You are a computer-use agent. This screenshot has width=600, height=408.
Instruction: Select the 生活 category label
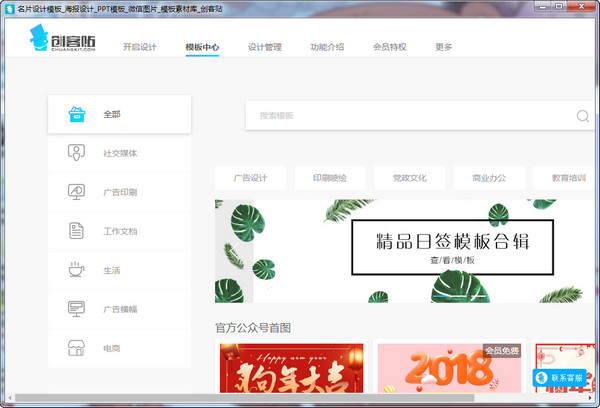coord(112,270)
